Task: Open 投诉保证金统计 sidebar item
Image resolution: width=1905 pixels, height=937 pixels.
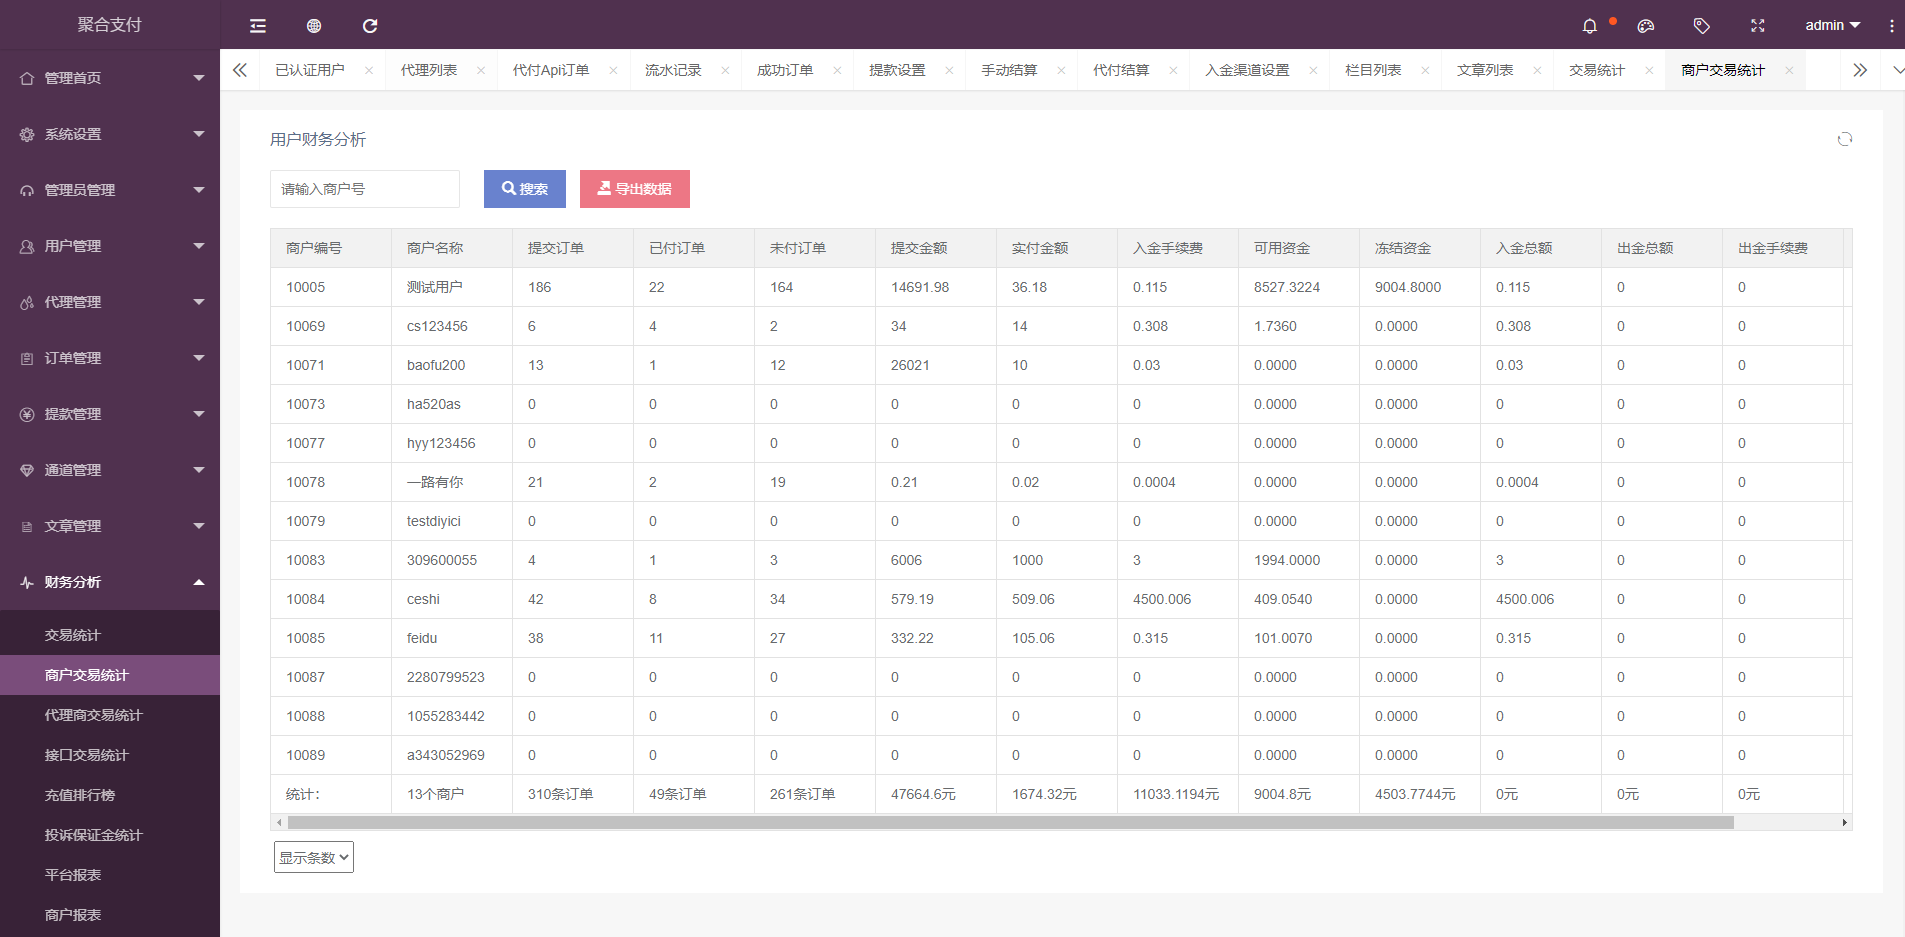Action: [110, 835]
